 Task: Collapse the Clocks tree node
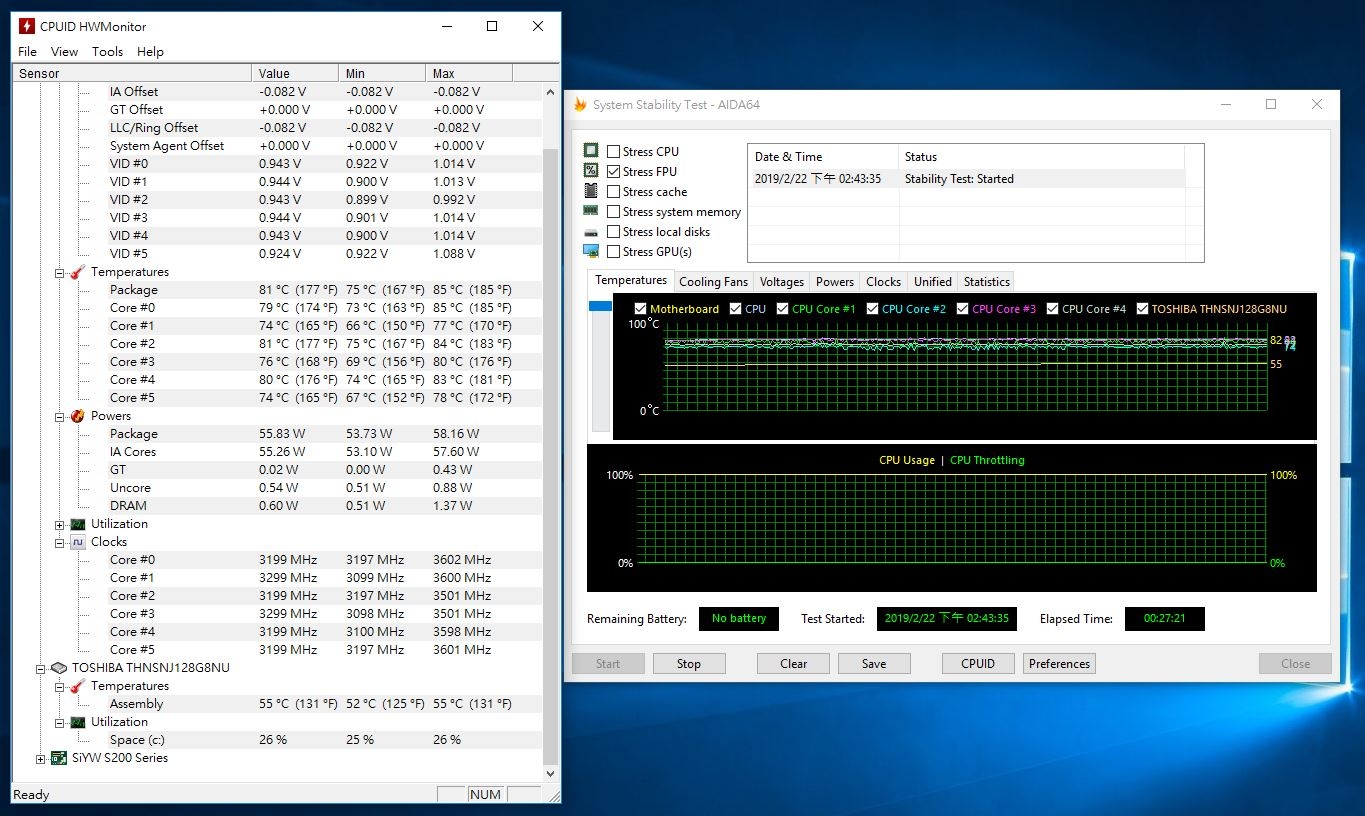coord(59,543)
